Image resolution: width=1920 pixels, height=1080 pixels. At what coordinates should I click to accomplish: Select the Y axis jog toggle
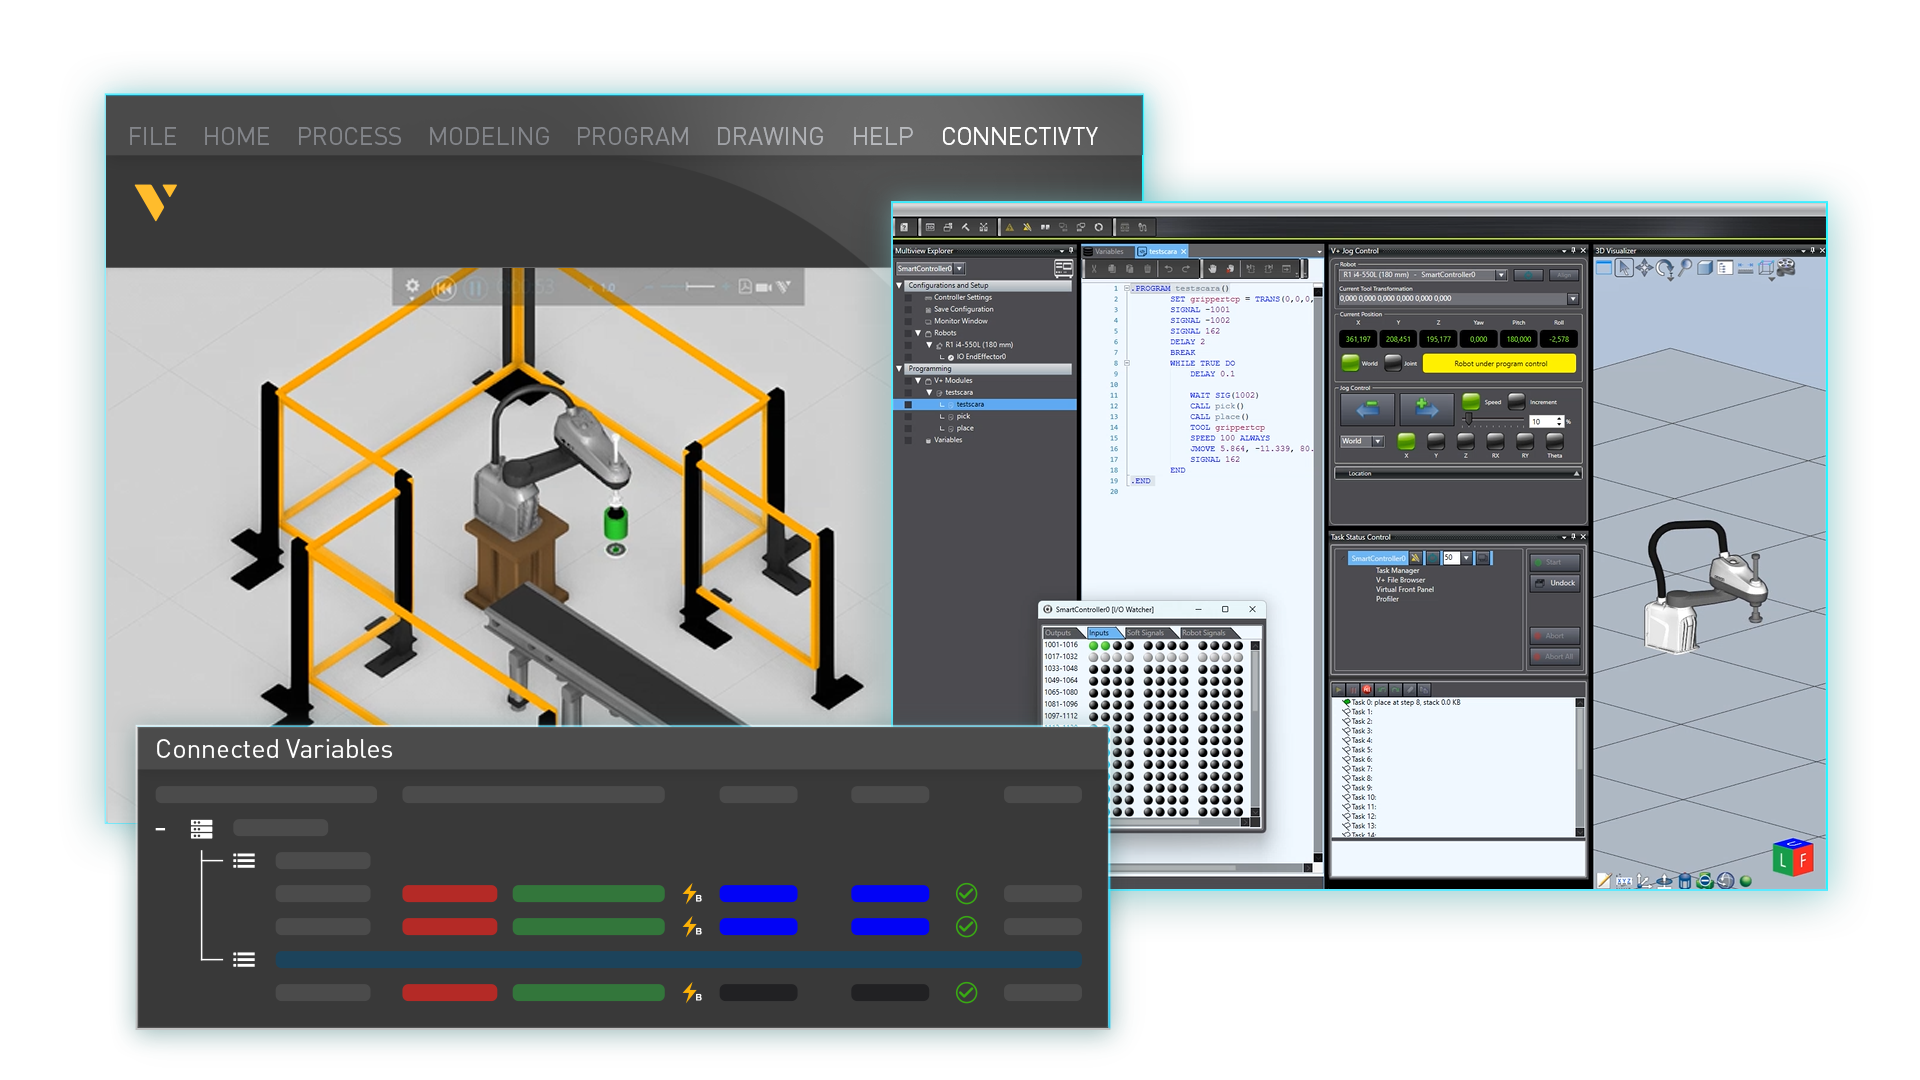1435,443
